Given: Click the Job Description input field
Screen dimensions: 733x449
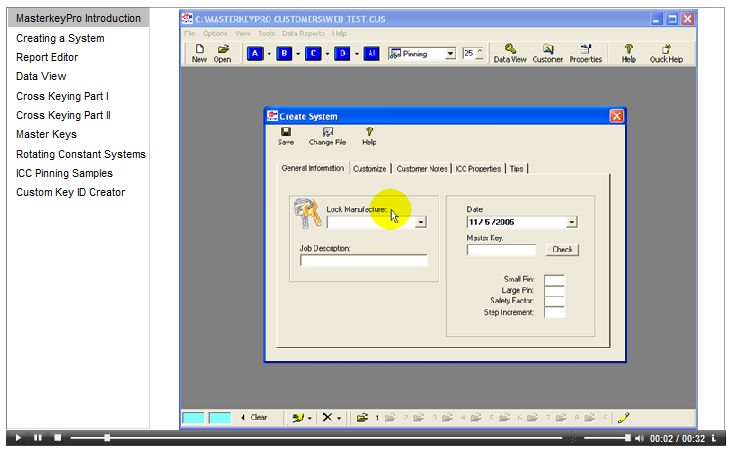Looking at the screenshot, I should (364, 261).
